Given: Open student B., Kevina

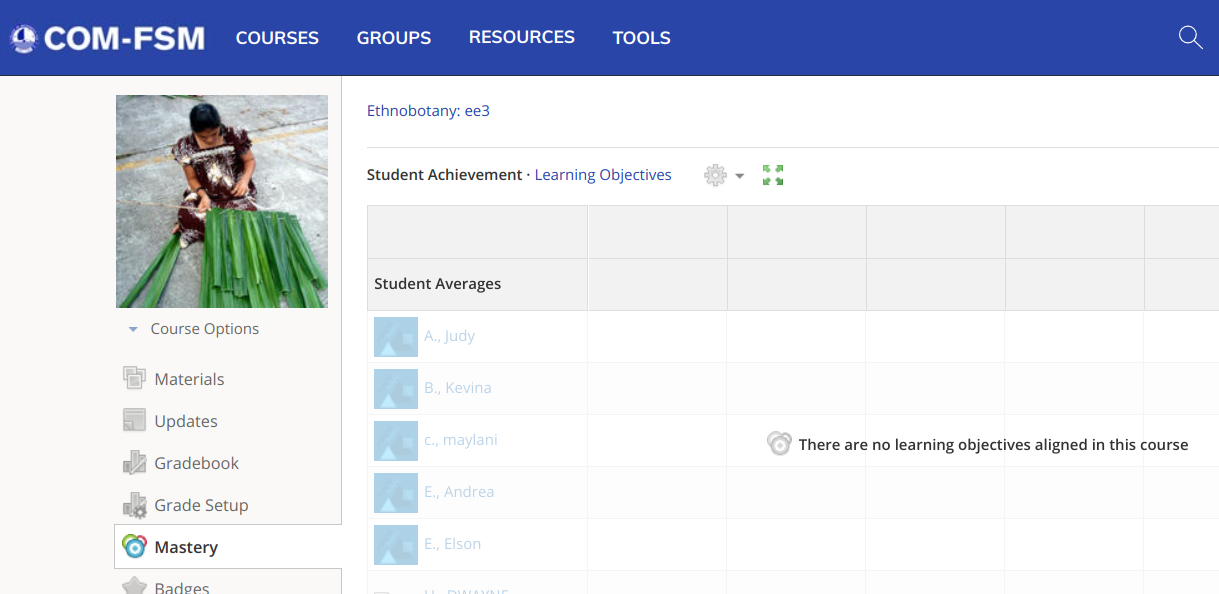Looking at the screenshot, I should 458,388.
